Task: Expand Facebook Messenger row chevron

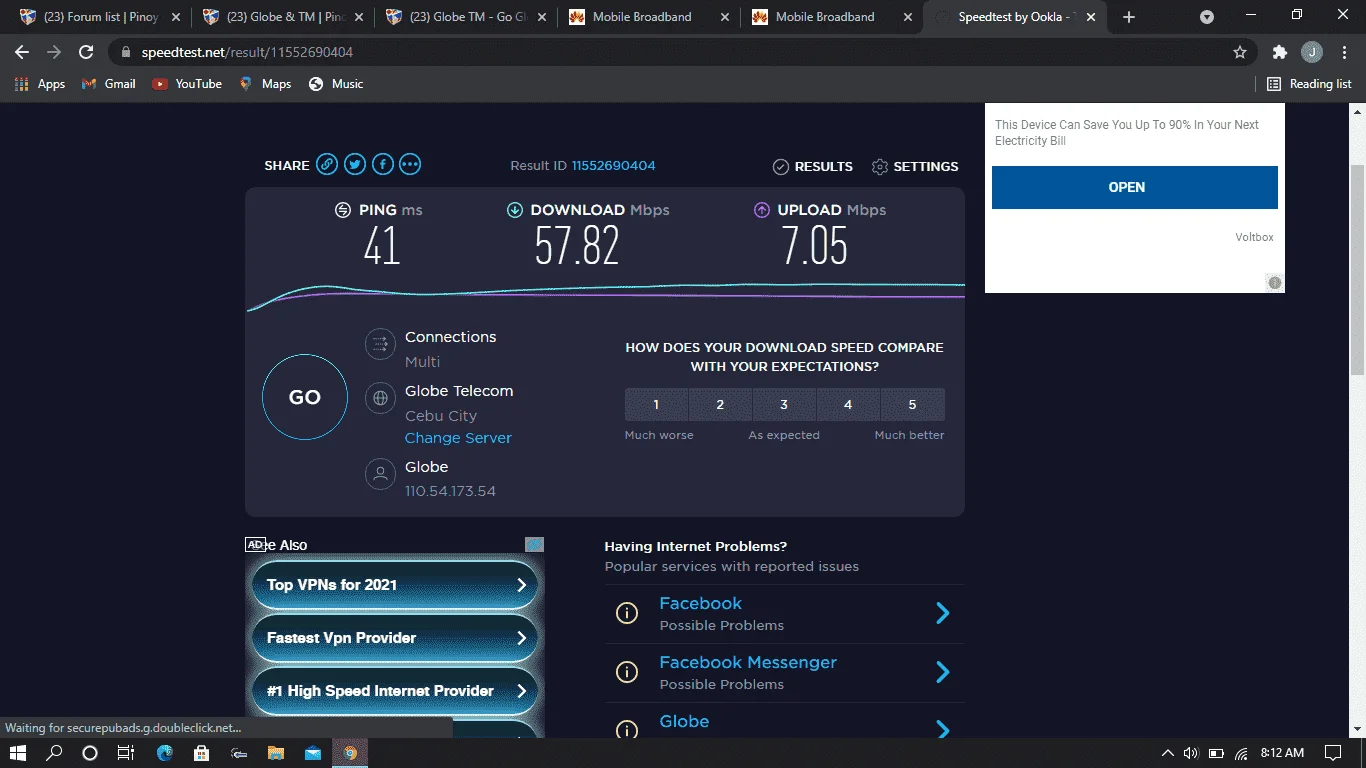Action: (x=942, y=672)
